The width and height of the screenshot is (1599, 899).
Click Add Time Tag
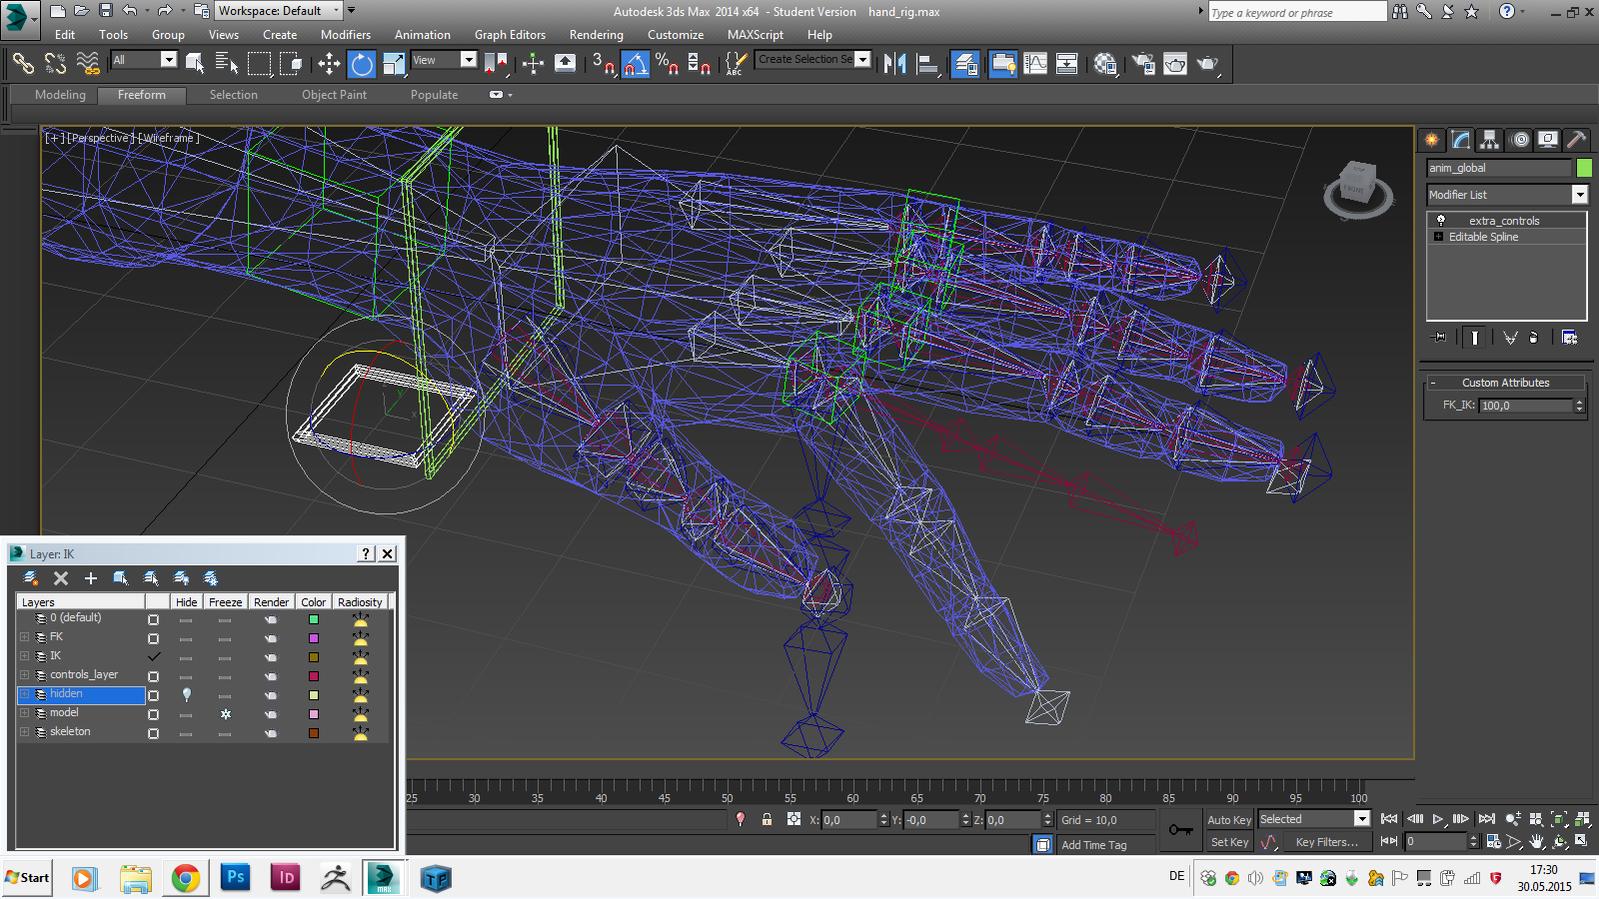click(x=1094, y=845)
